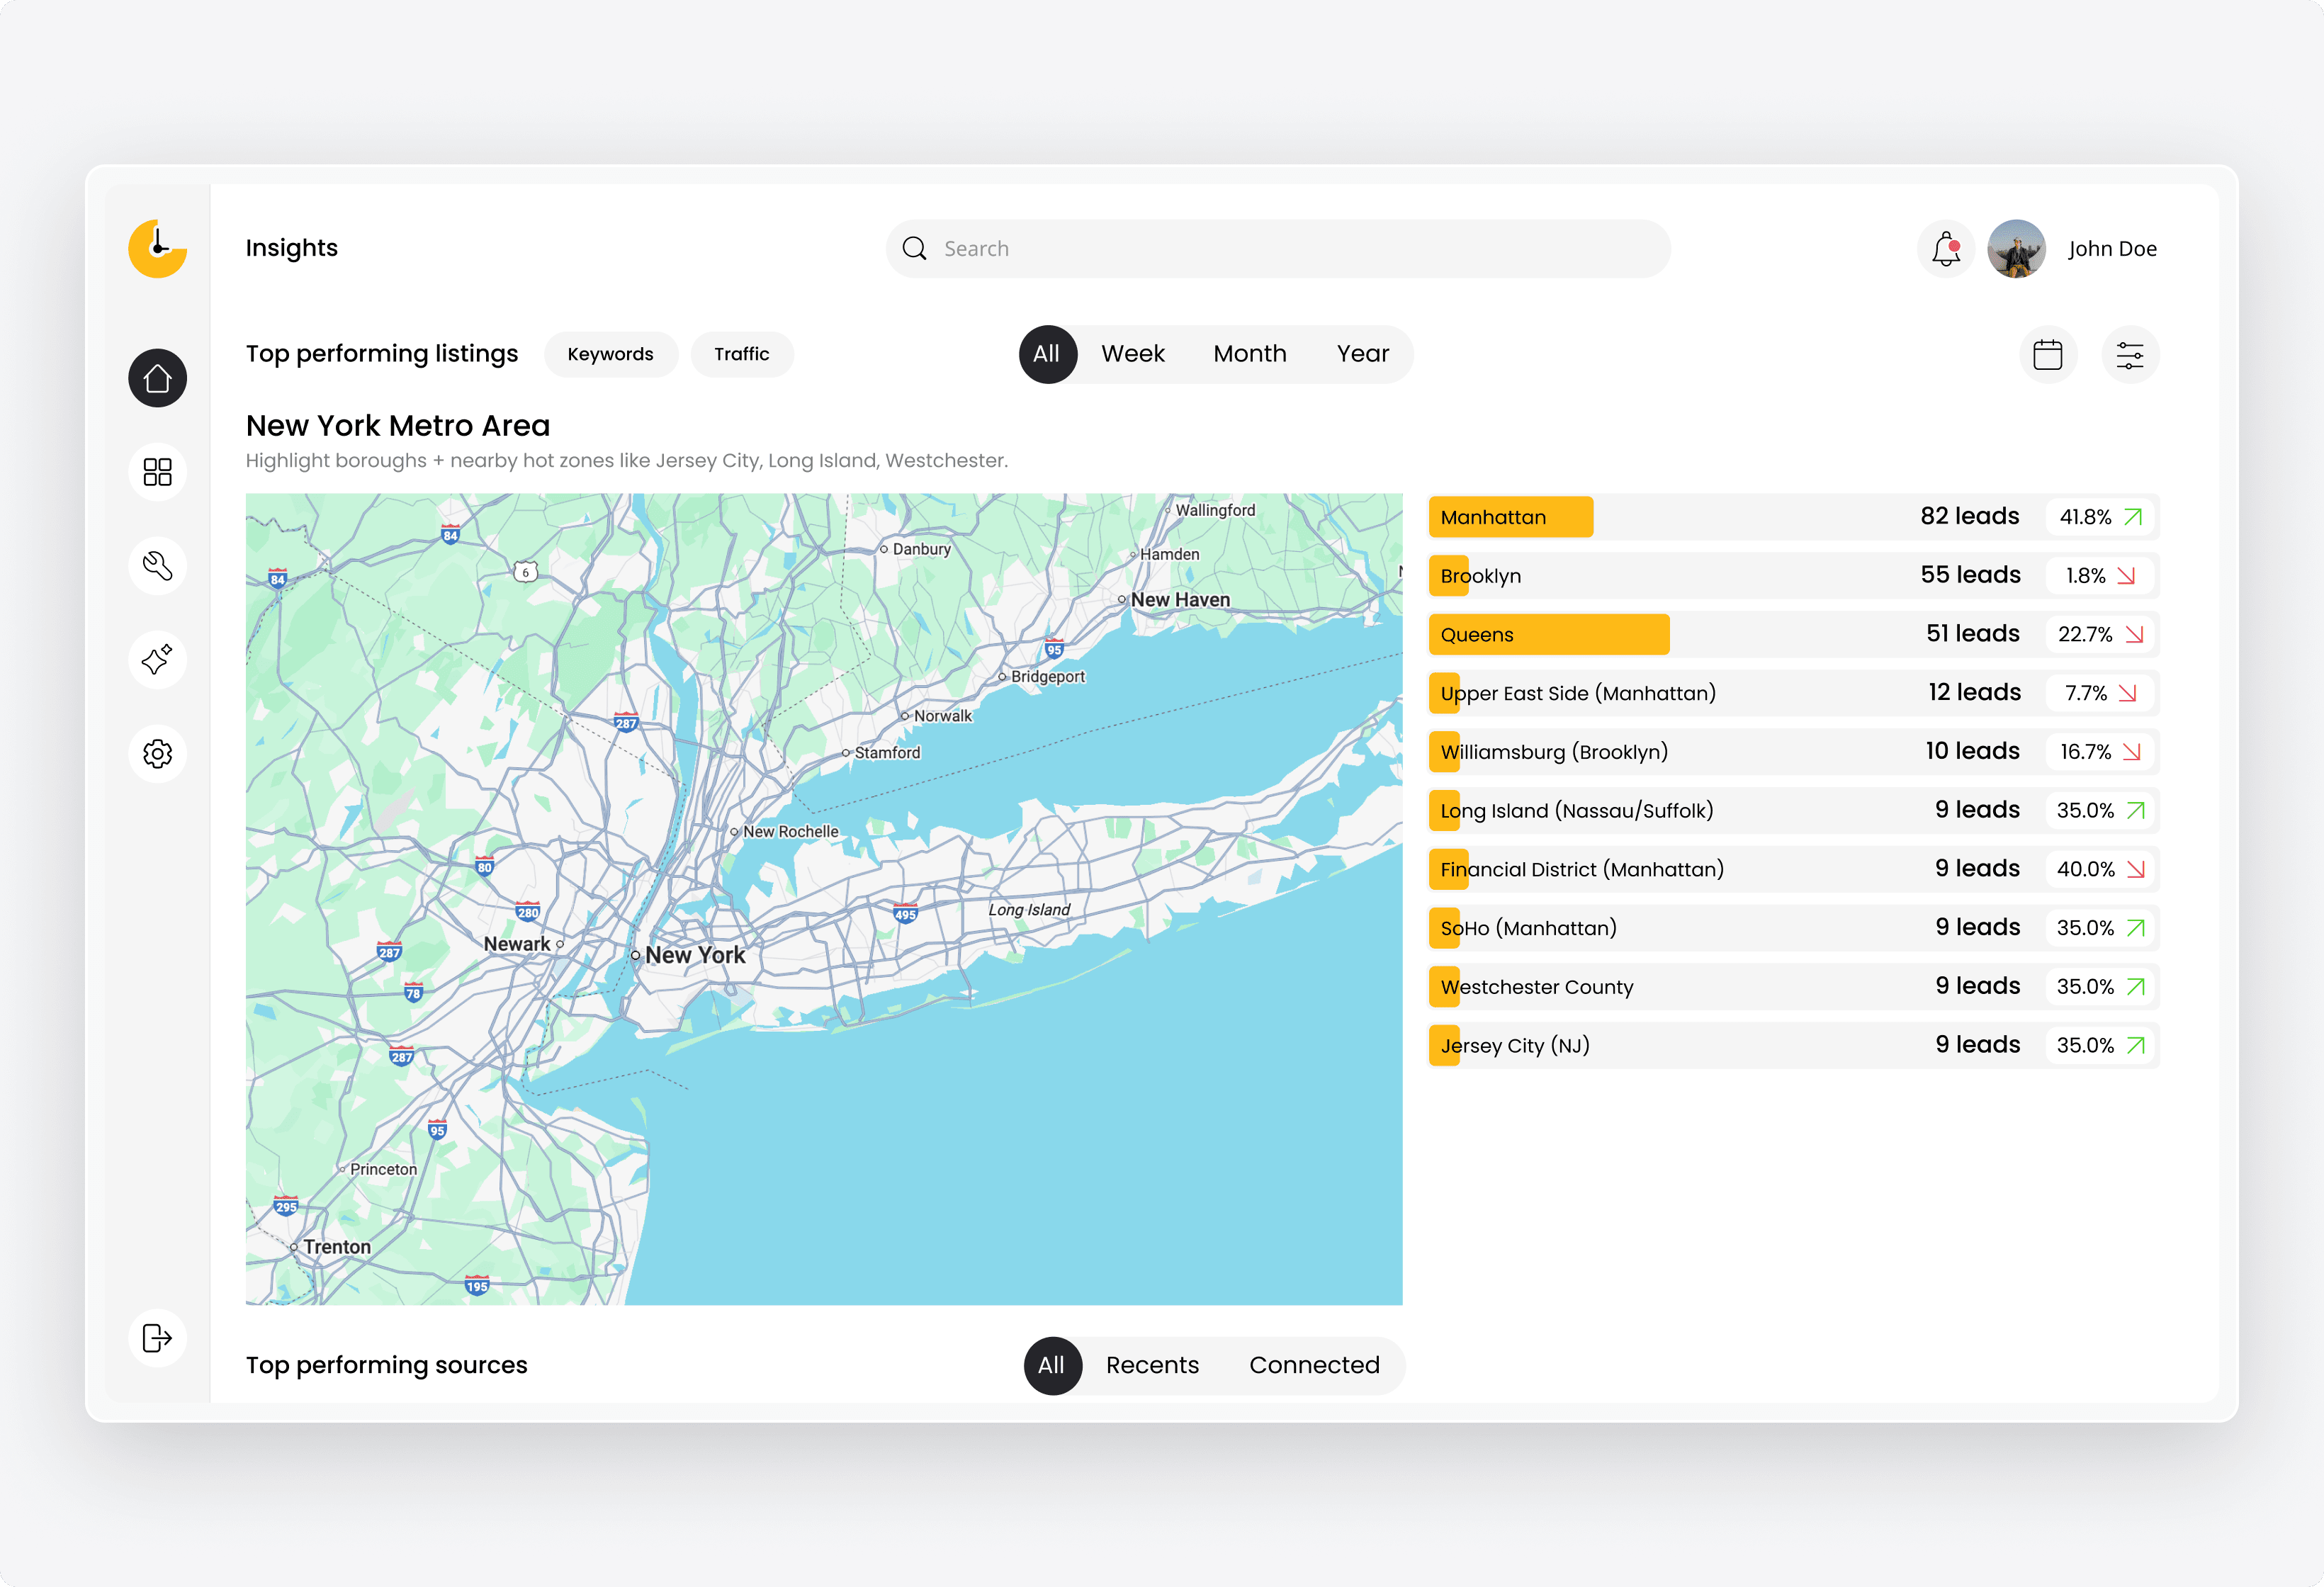The image size is (2324, 1587).
Task: Switch to the Recents sources tab
Action: pyautogui.click(x=1152, y=1365)
